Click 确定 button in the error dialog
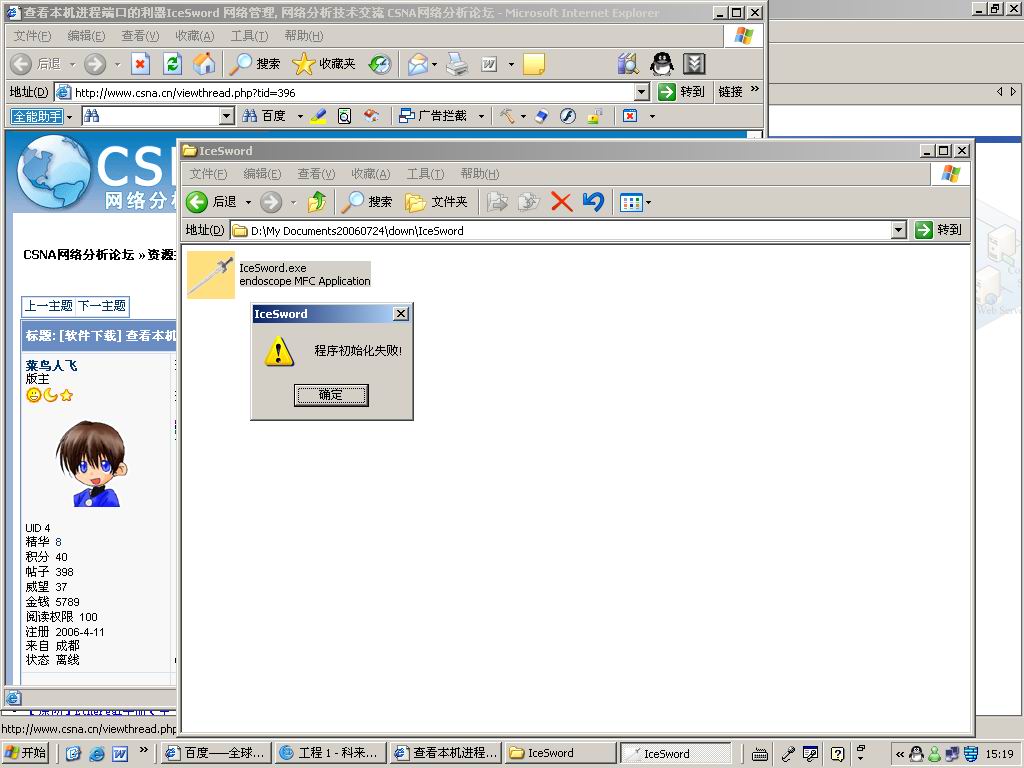 (x=331, y=395)
